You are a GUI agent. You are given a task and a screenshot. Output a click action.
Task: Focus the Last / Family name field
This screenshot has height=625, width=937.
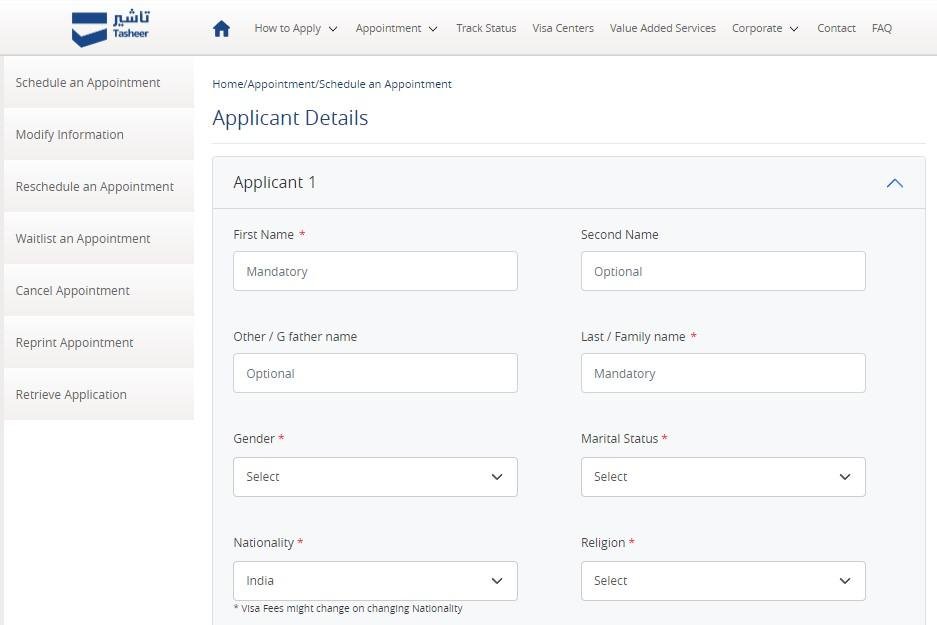point(723,373)
